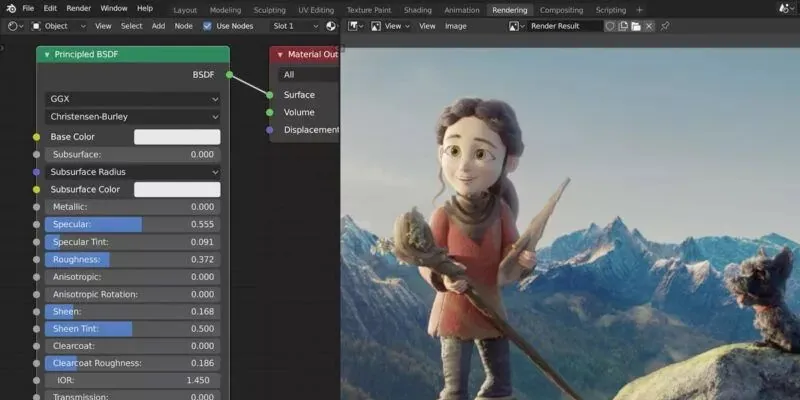Click the Subsurface Color input socket

36,189
